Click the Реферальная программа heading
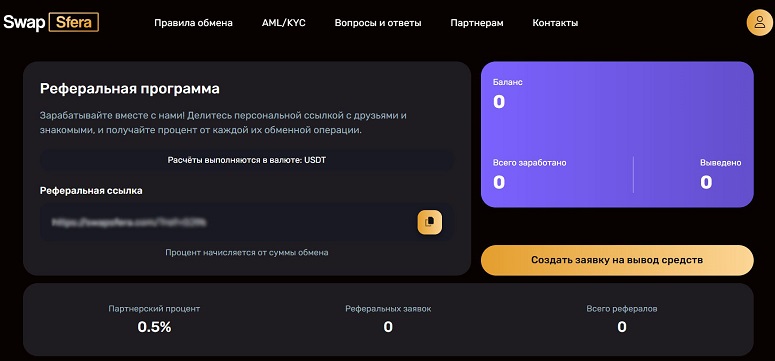This screenshot has width=775, height=361. tap(129, 89)
